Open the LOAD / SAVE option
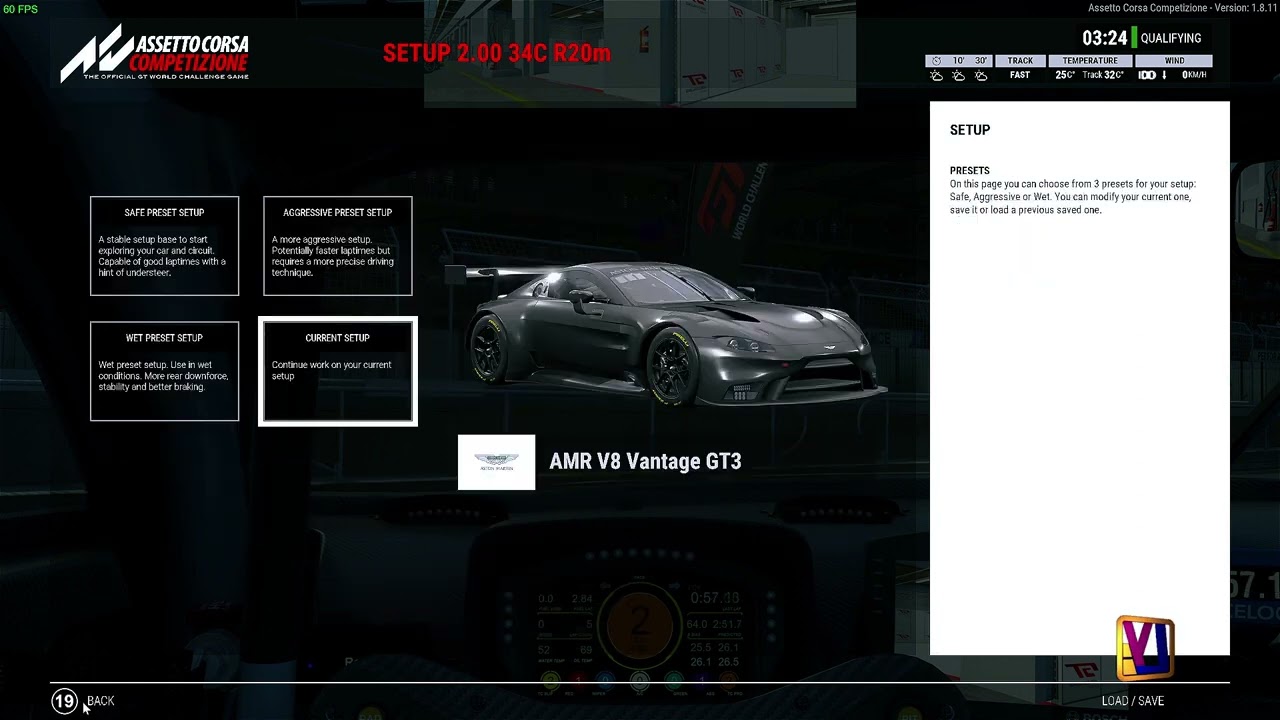This screenshot has height=720, width=1280. (1133, 701)
